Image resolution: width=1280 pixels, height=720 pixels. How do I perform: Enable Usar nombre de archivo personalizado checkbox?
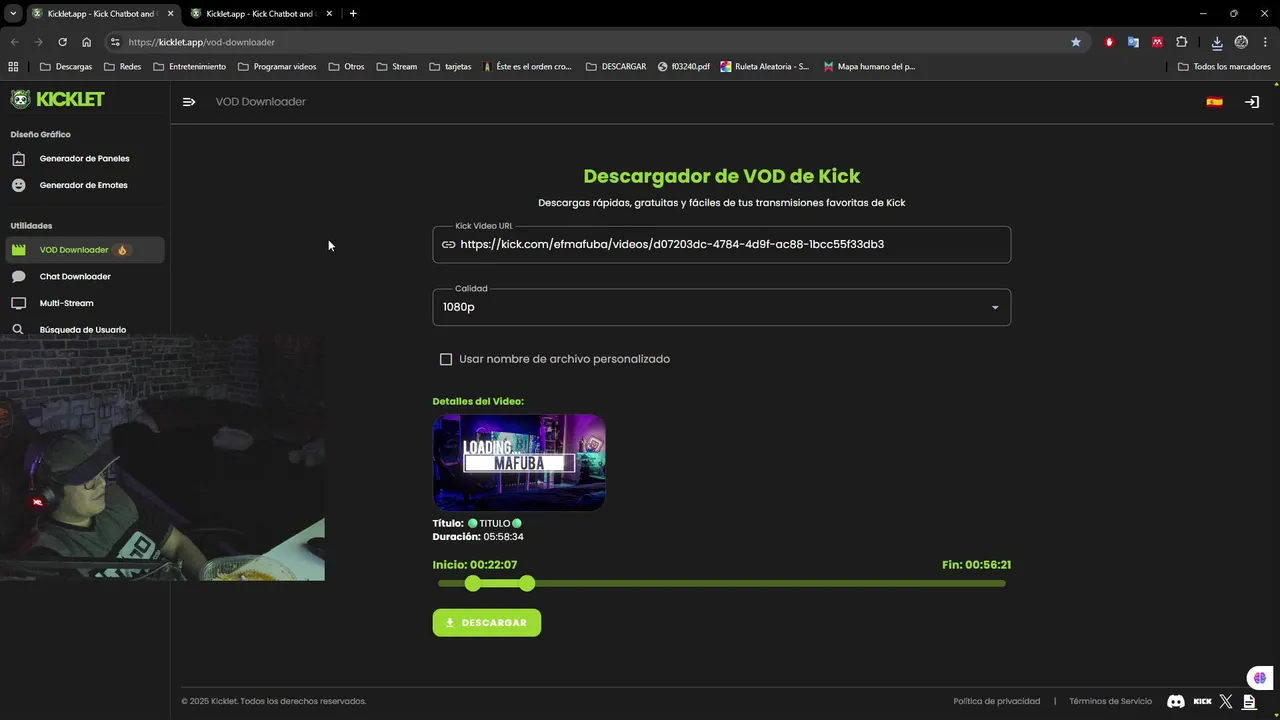click(446, 359)
